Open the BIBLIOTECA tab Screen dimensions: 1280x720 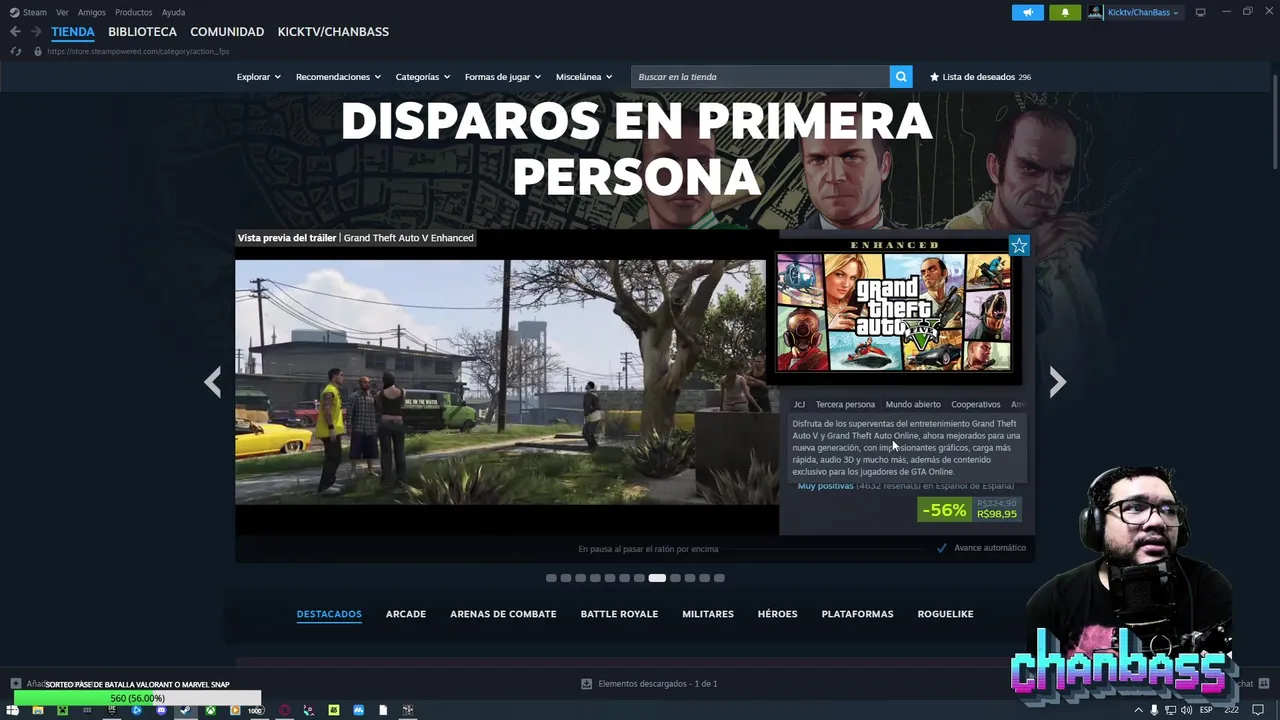[x=142, y=32]
